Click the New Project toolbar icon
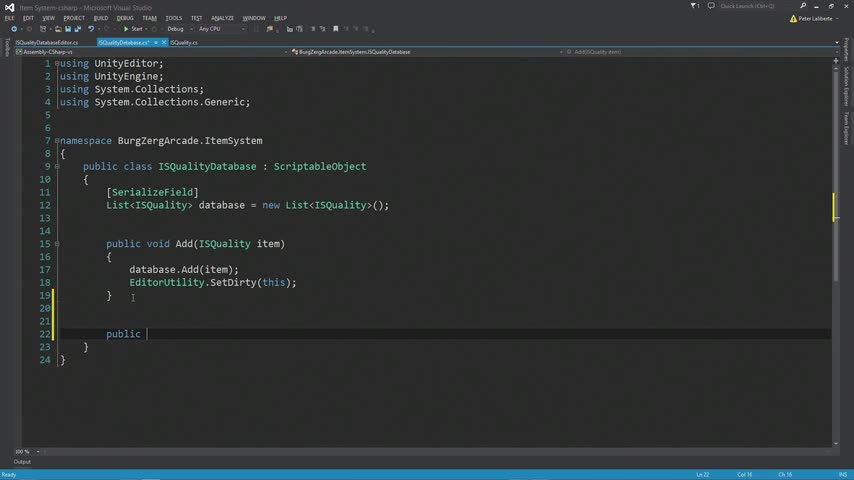 tap(42, 29)
